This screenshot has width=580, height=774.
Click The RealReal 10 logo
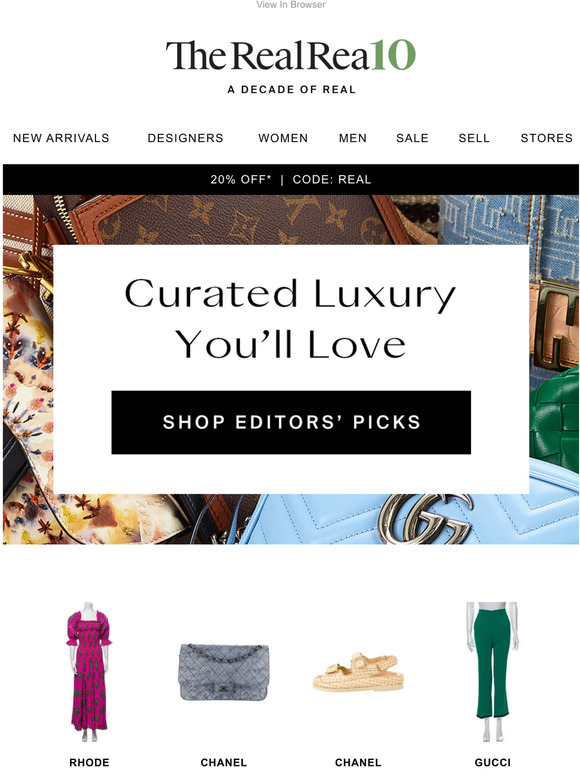[x=290, y=55]
